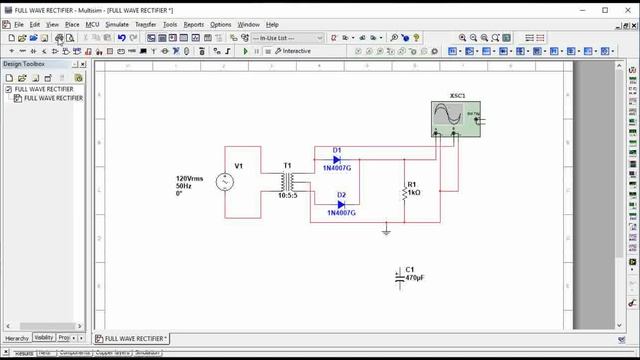Place a Transistor component

pyautogui.click(x=44, y=51)
